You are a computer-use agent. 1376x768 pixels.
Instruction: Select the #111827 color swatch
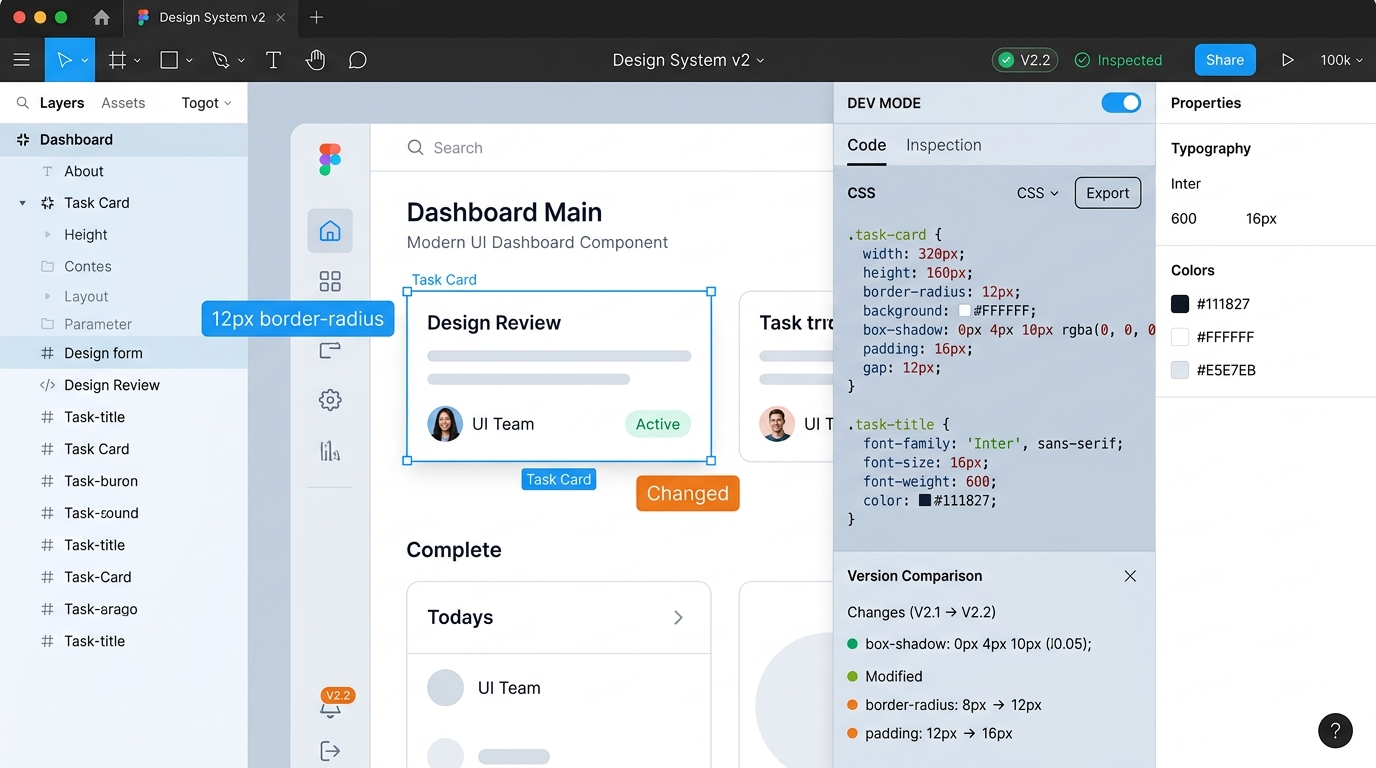coord(1181,303)
